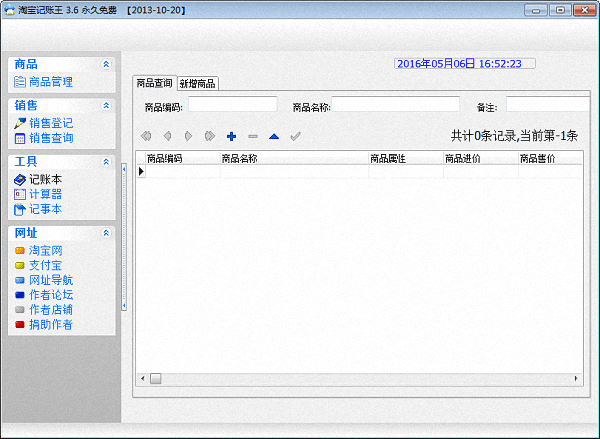Switch to the 新增商品 tab
600x439 pixels.
point(198,83)
